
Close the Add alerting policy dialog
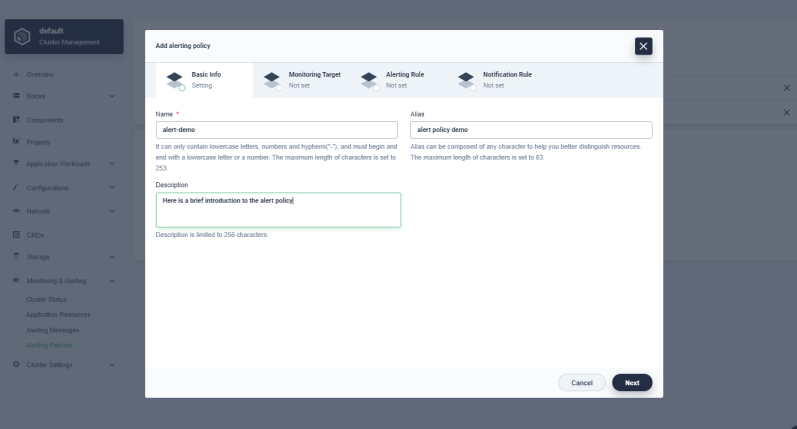(x=643, y=46)
